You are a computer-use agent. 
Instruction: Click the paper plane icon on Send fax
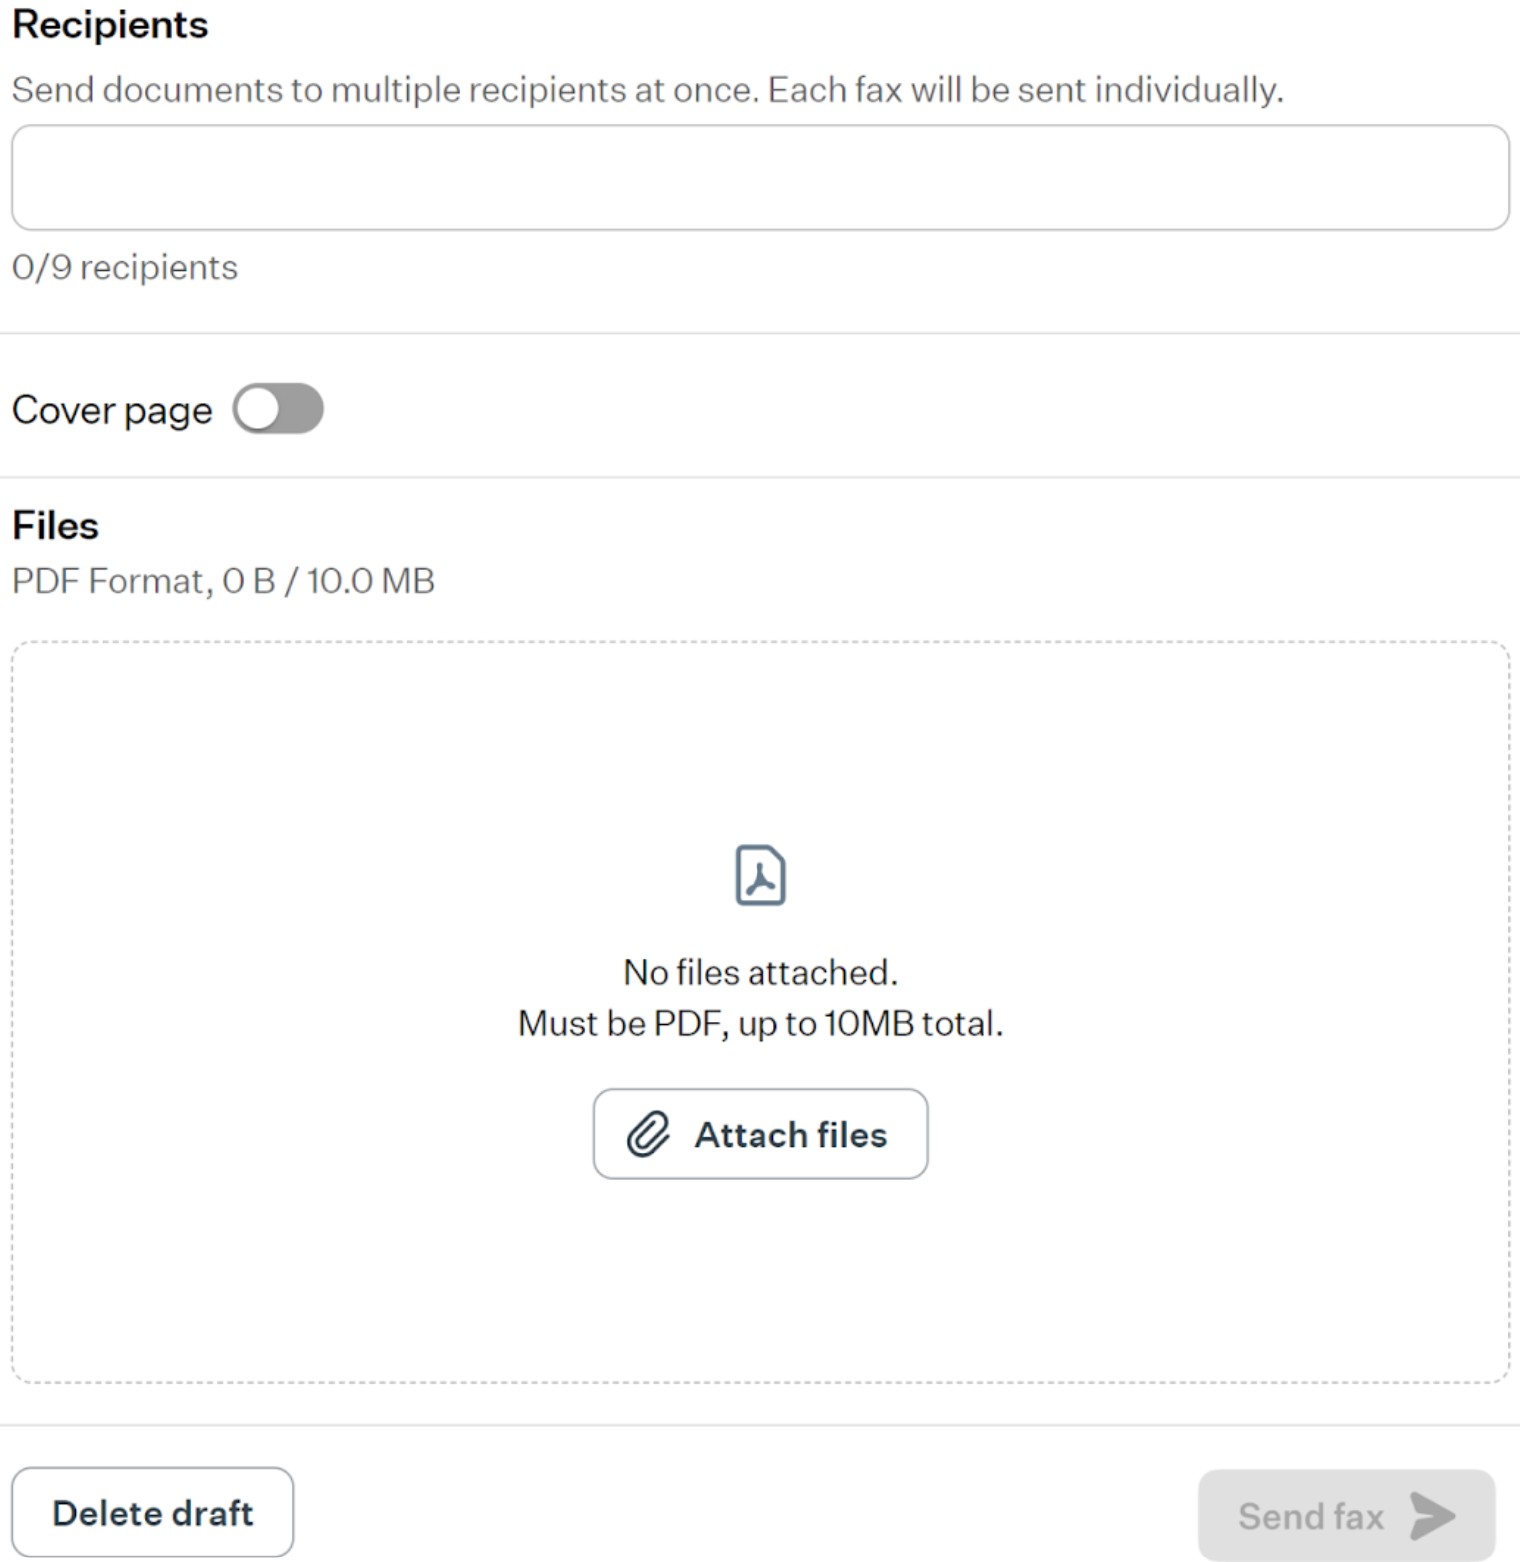click(x=1433, y=1516)
